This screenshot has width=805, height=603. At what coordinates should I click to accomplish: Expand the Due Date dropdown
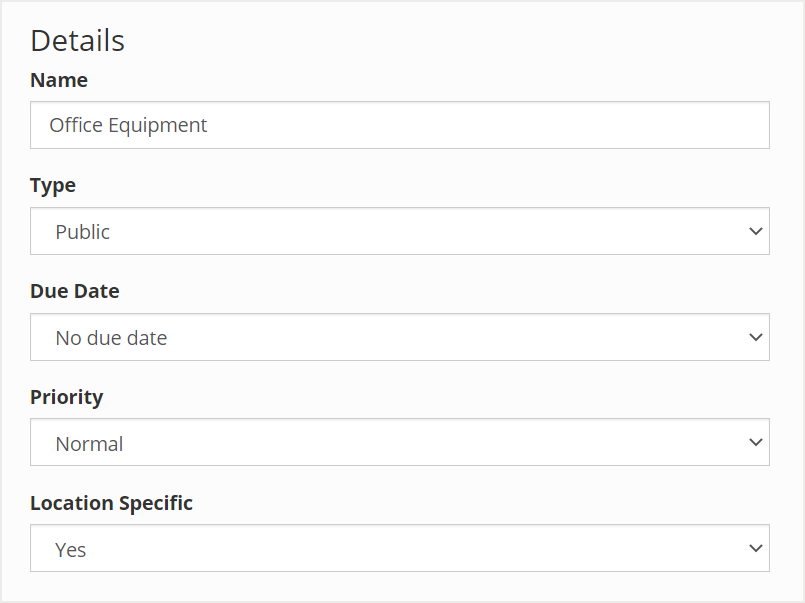pos(400,337)
